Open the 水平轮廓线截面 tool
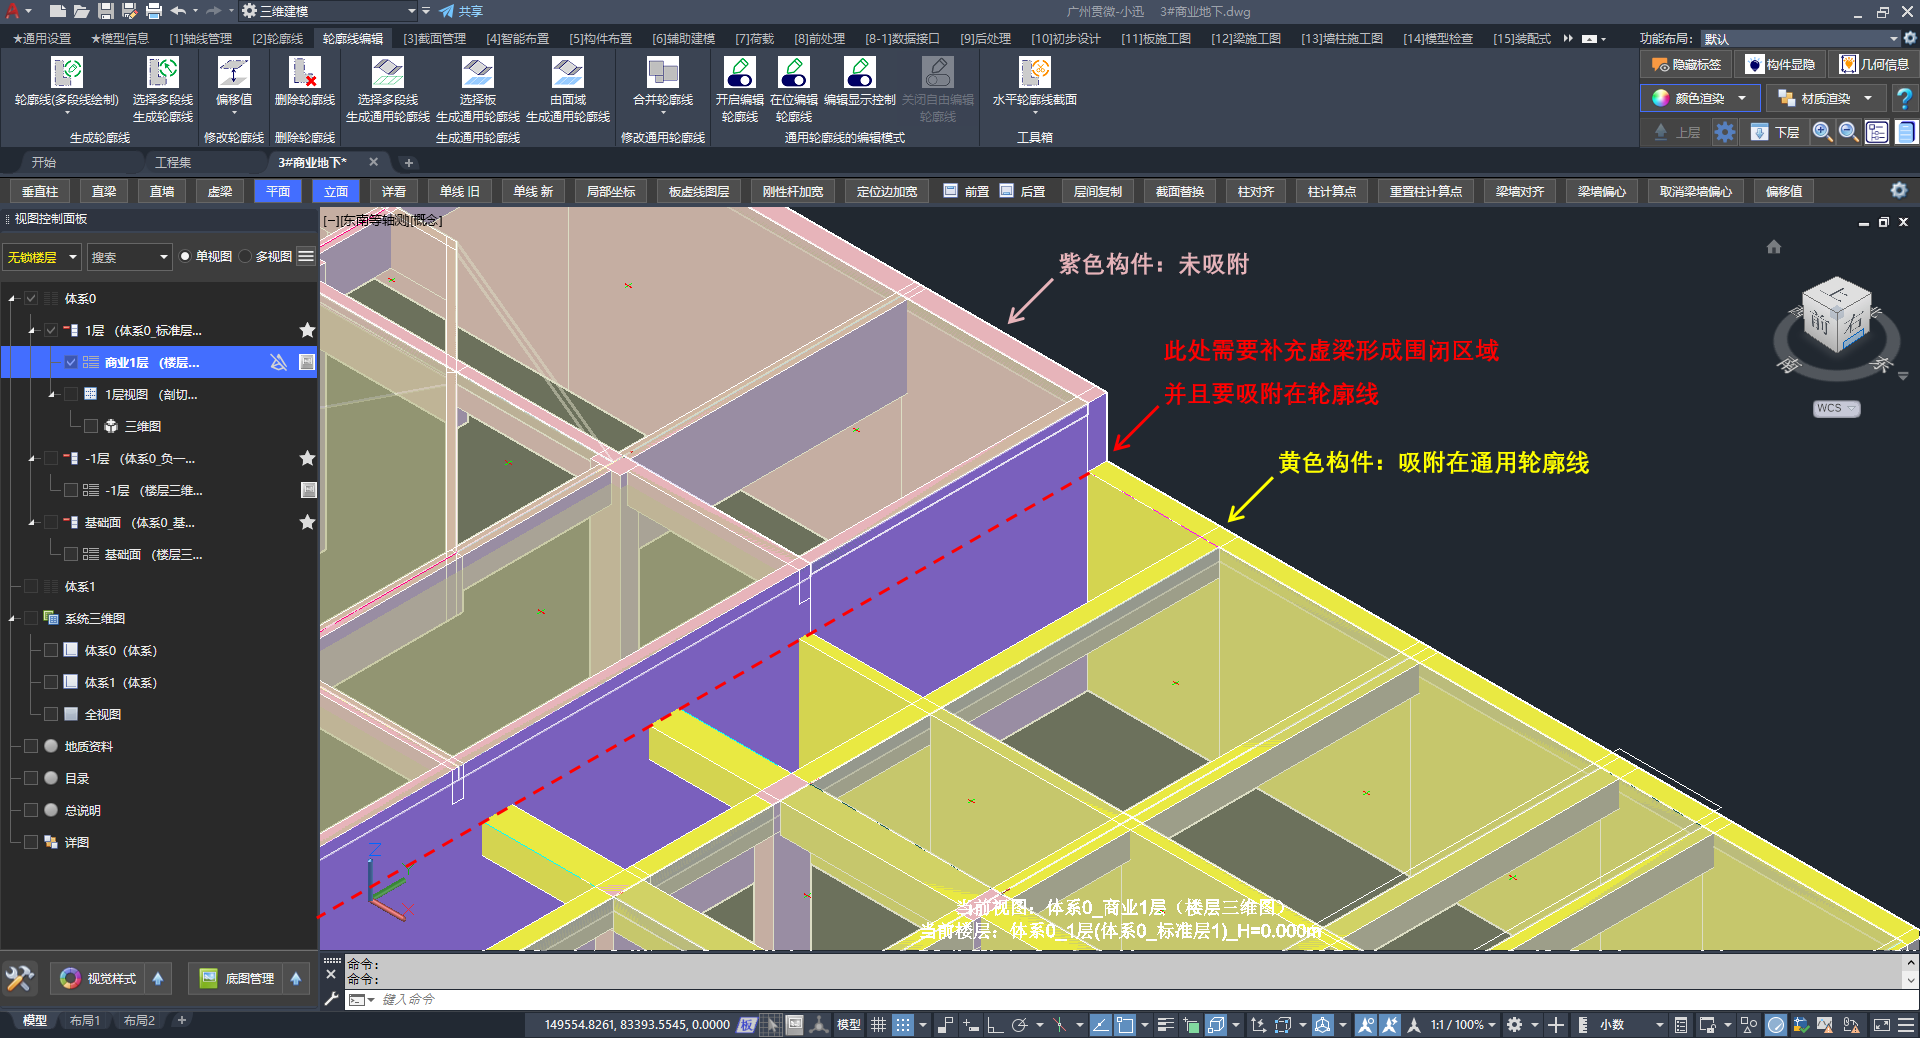 pyautogui.click(x=1034, y=74)
